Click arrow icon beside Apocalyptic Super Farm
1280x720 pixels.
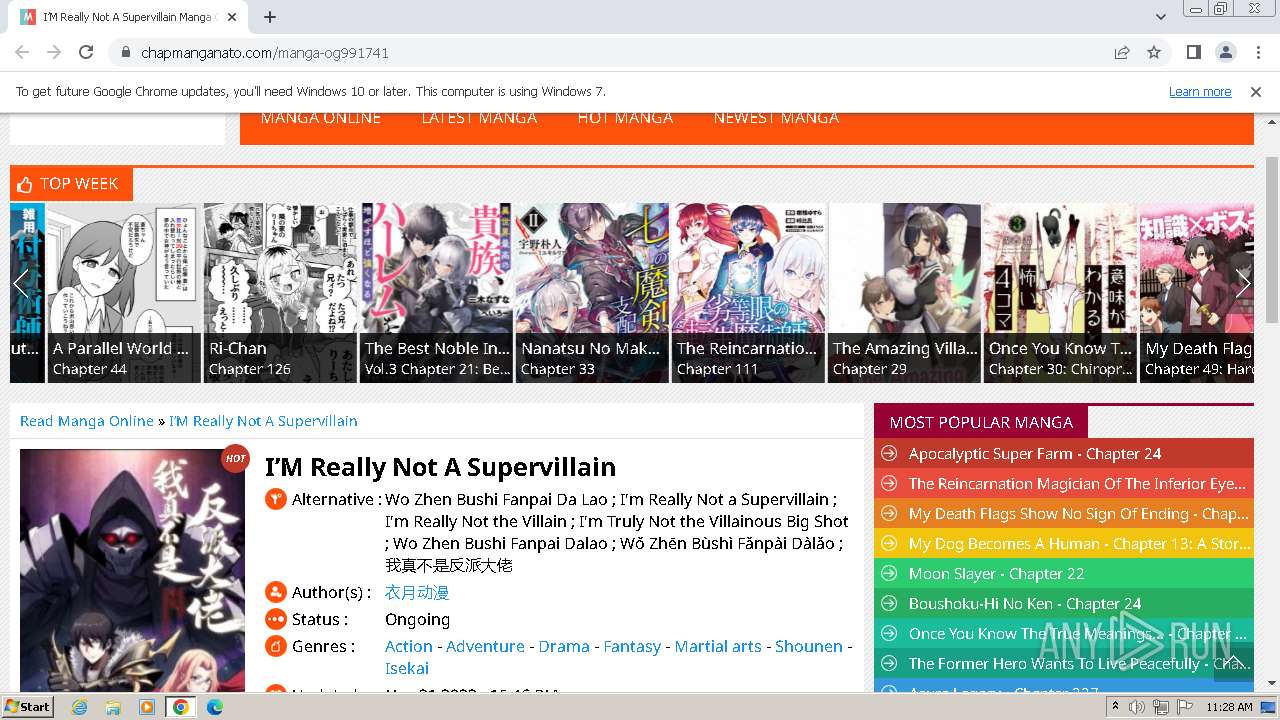(x=889, y=453)
